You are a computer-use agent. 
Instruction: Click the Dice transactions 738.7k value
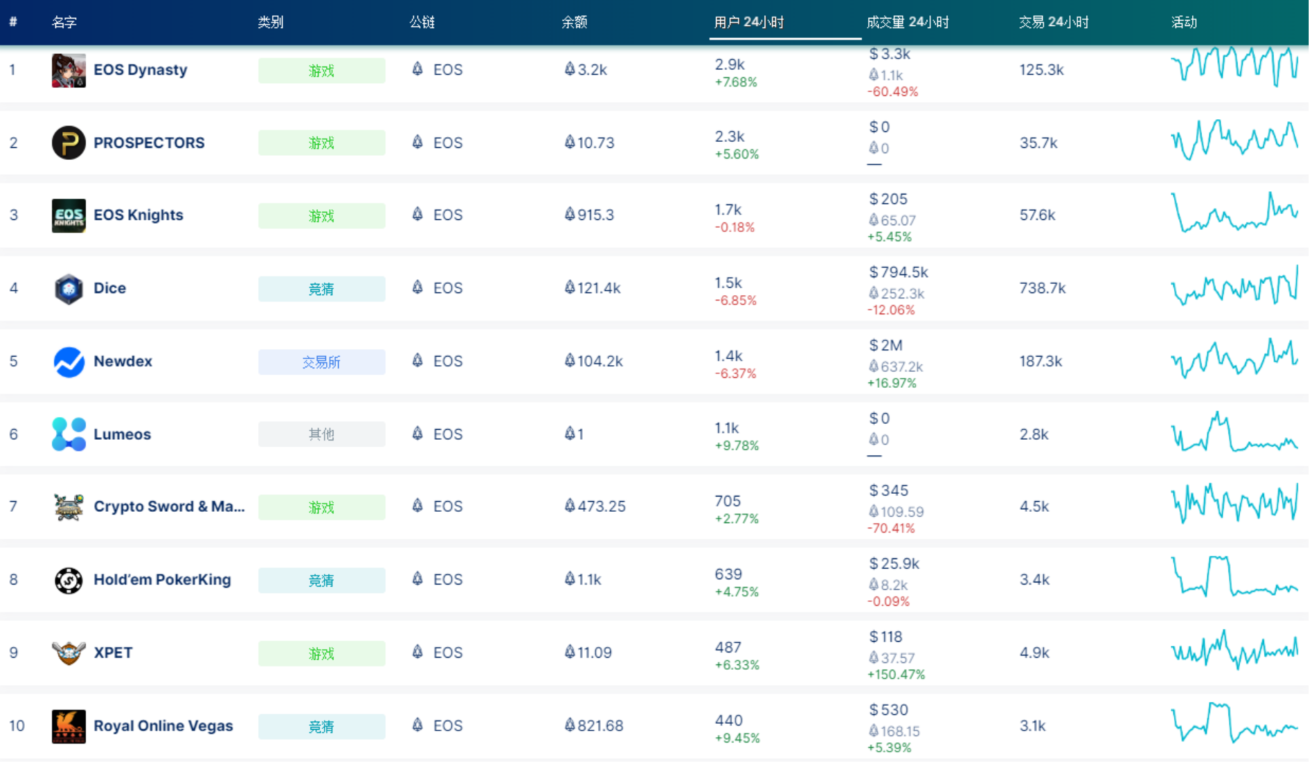tap(1043, 288)
